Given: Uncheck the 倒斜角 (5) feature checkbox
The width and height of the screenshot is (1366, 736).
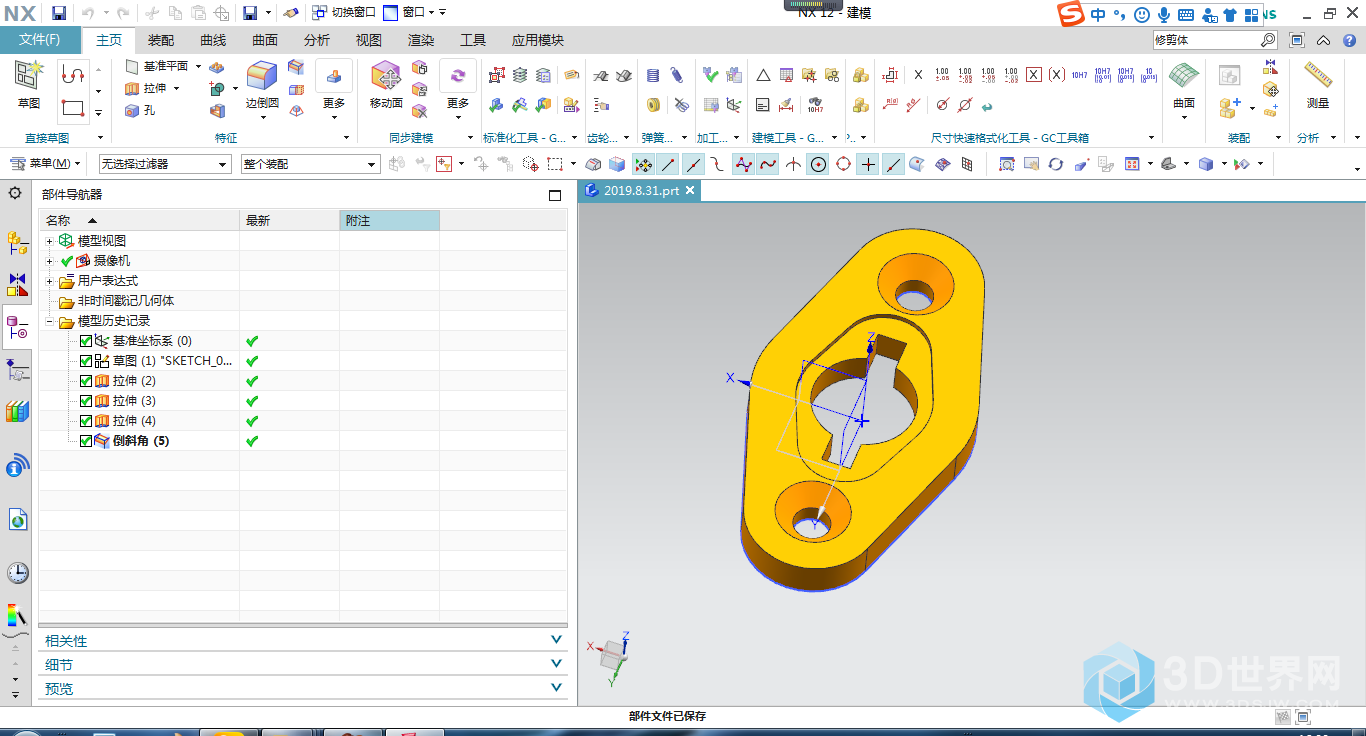Looking at the screenshot, I should [x=86, y=441].
